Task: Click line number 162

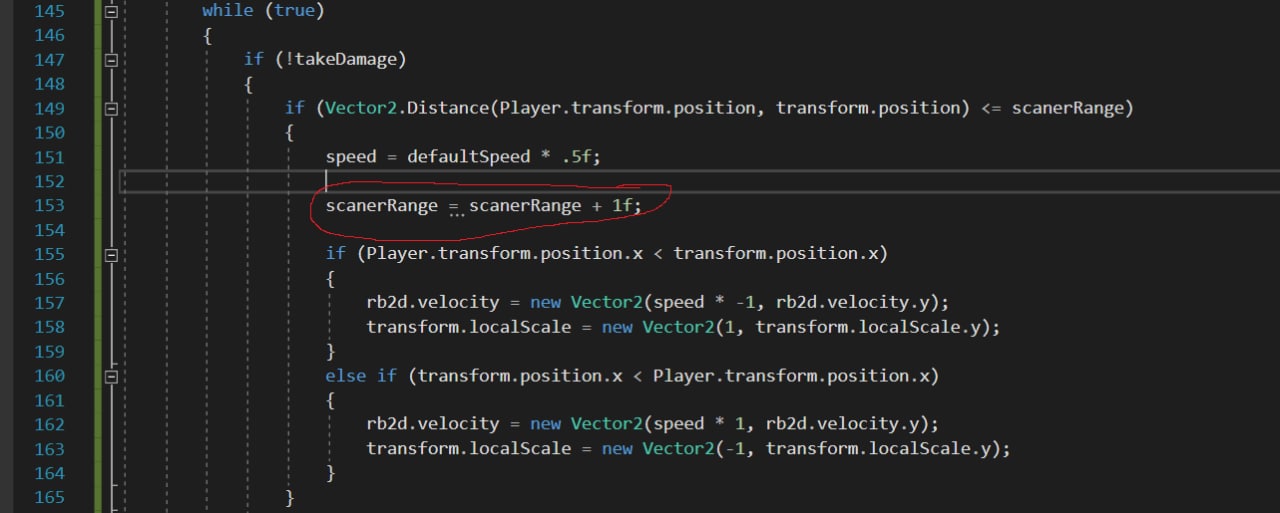Action: point(48,424)
